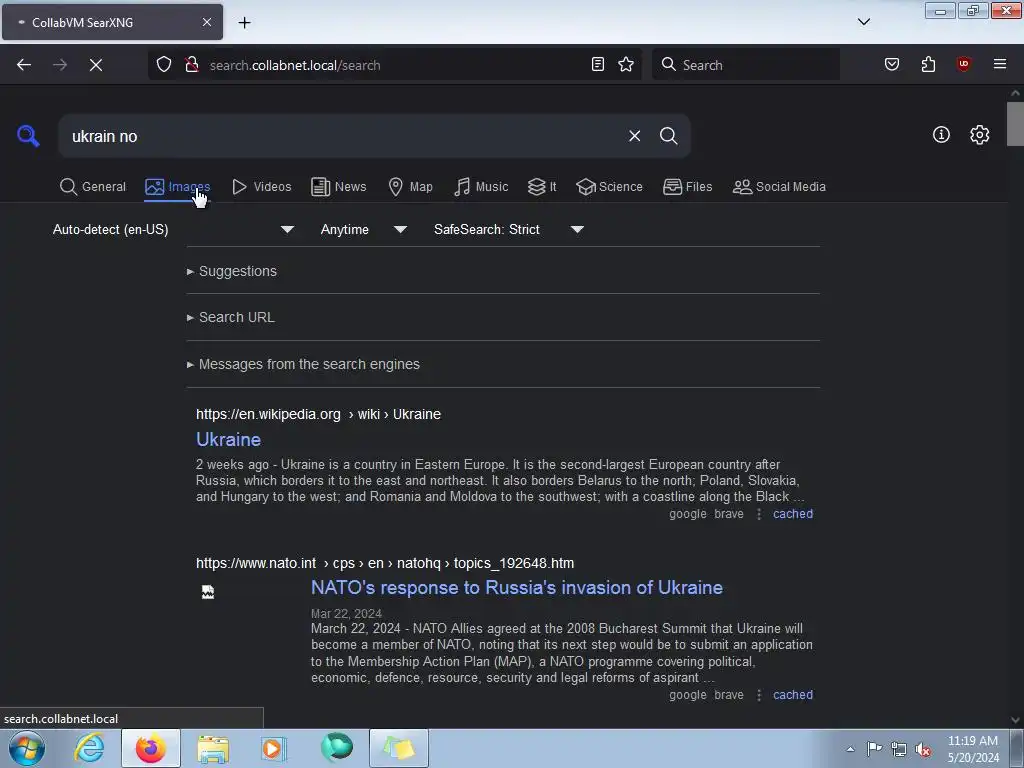
Task: Click the broken thumbnail of NATO result
Action: (x=208, y=592)
